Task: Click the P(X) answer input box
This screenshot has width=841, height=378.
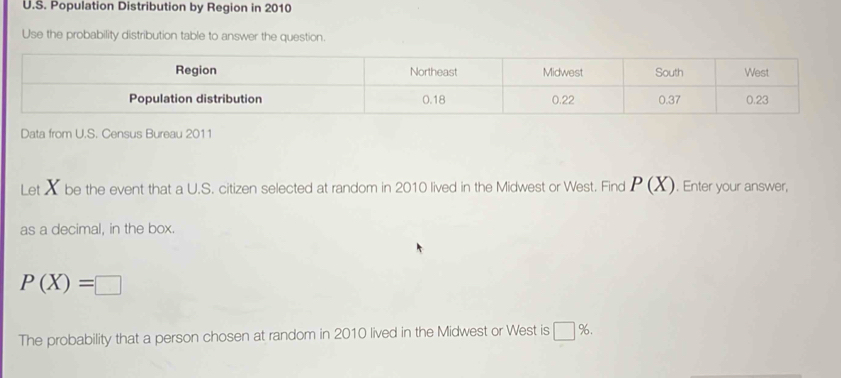Action: tap(108, 285)
